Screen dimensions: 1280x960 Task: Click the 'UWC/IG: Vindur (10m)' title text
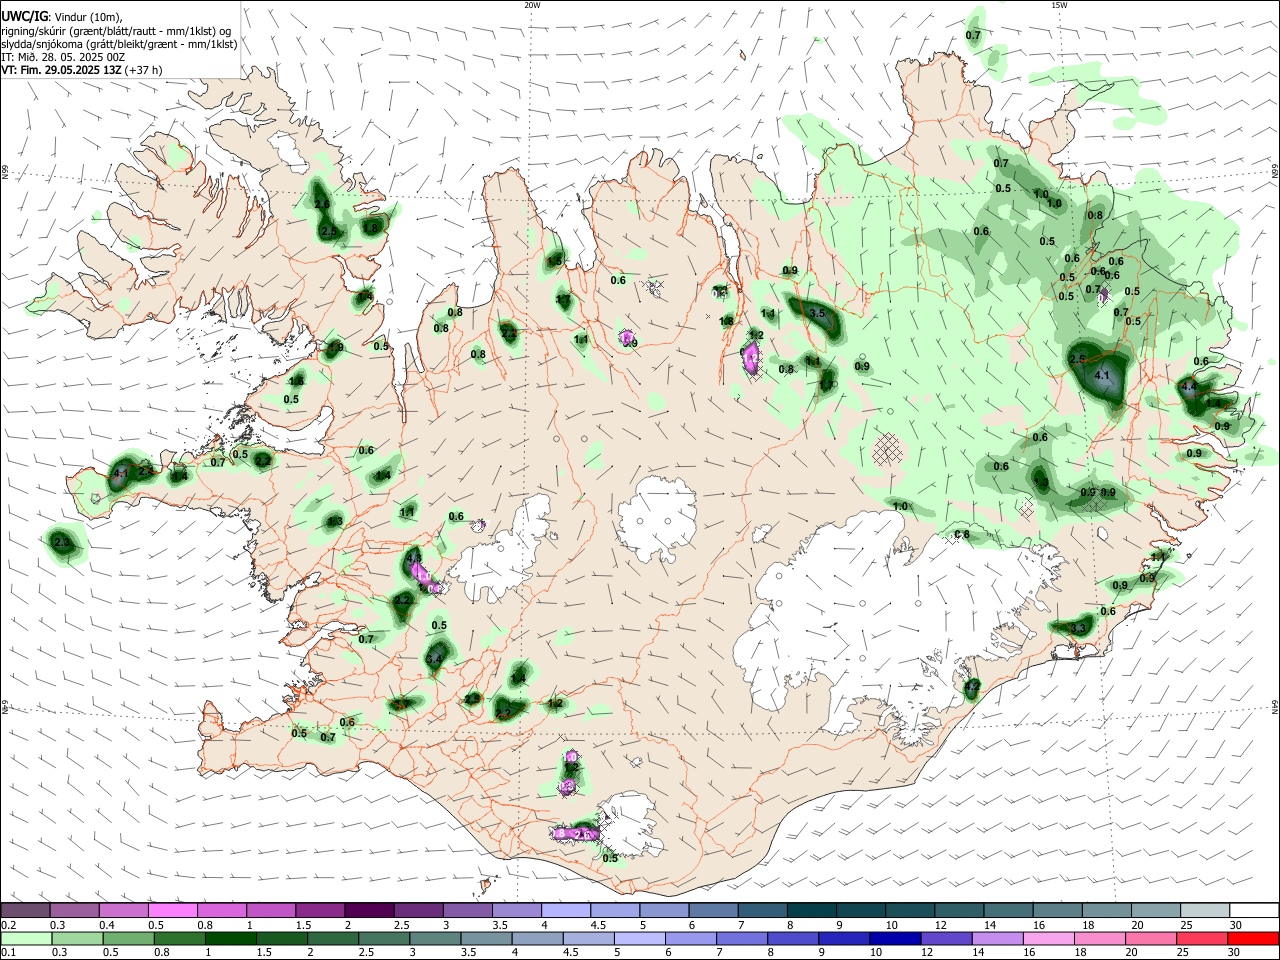61,17
